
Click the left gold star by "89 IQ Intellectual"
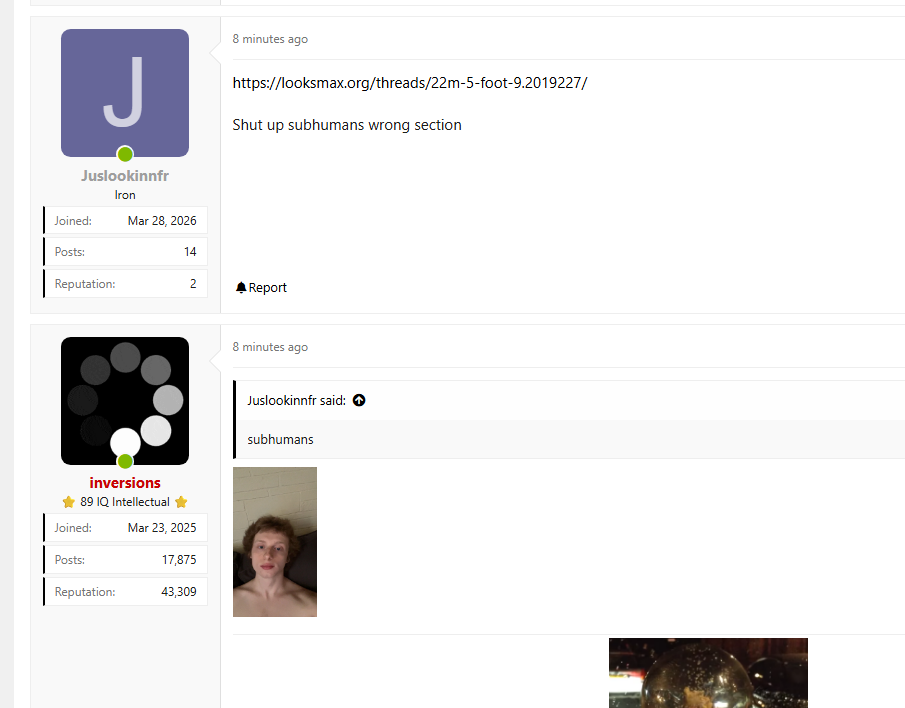point(69,502)
